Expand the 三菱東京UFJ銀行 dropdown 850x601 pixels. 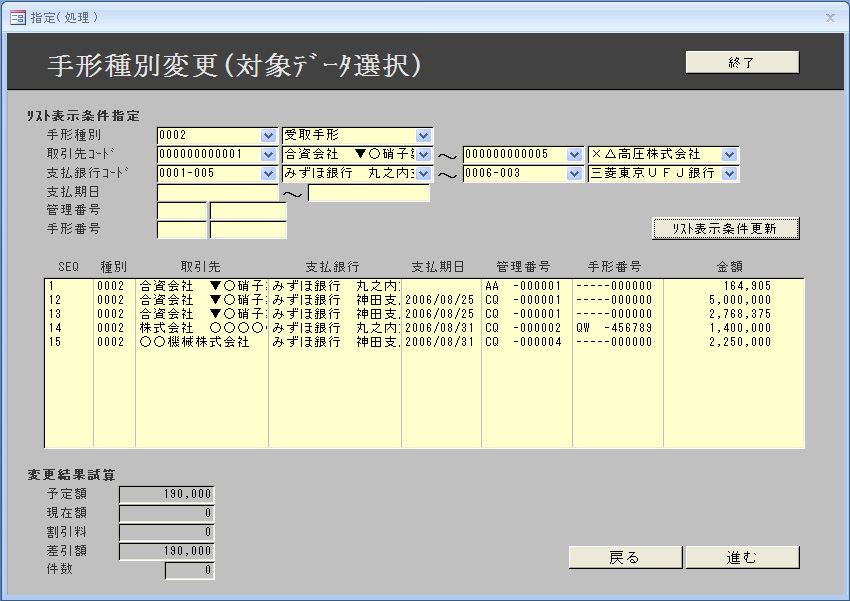729,174
